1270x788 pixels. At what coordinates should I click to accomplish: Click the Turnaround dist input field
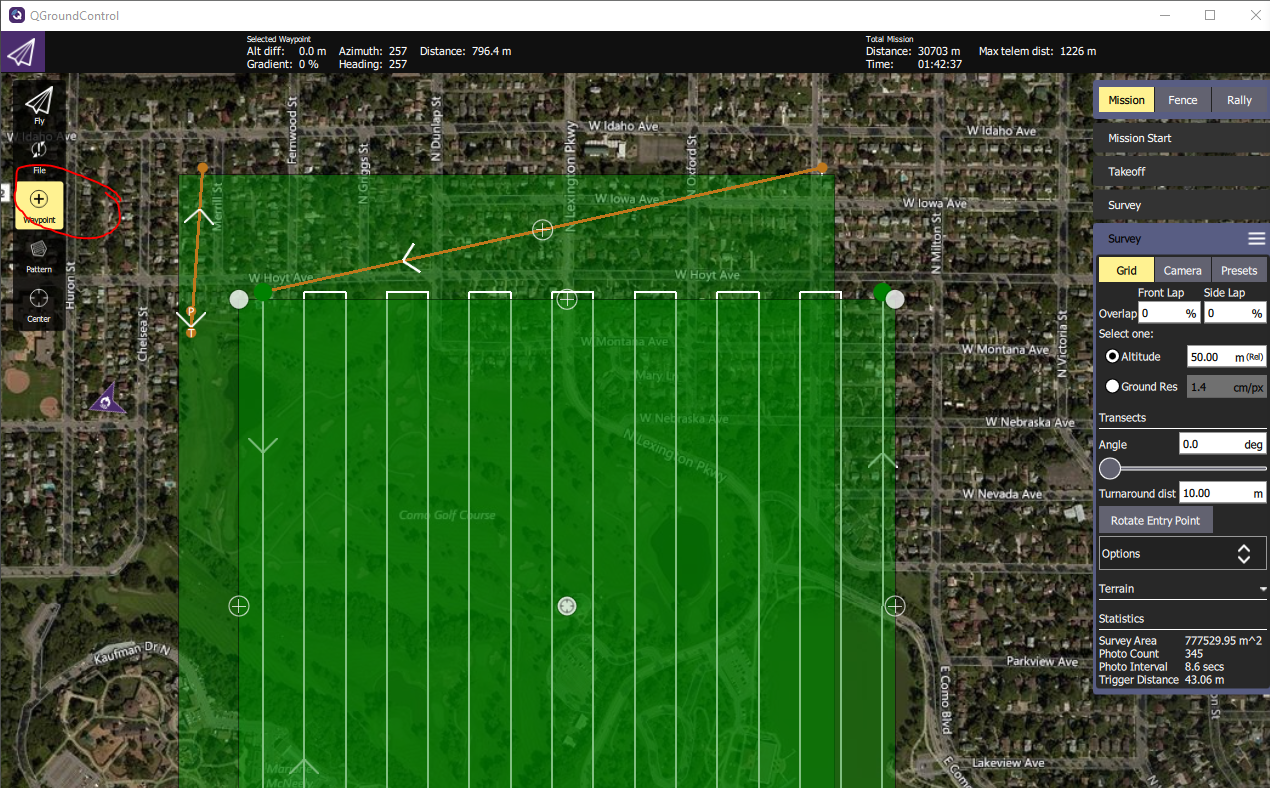pyautogui.click(x=1223, y=493)
